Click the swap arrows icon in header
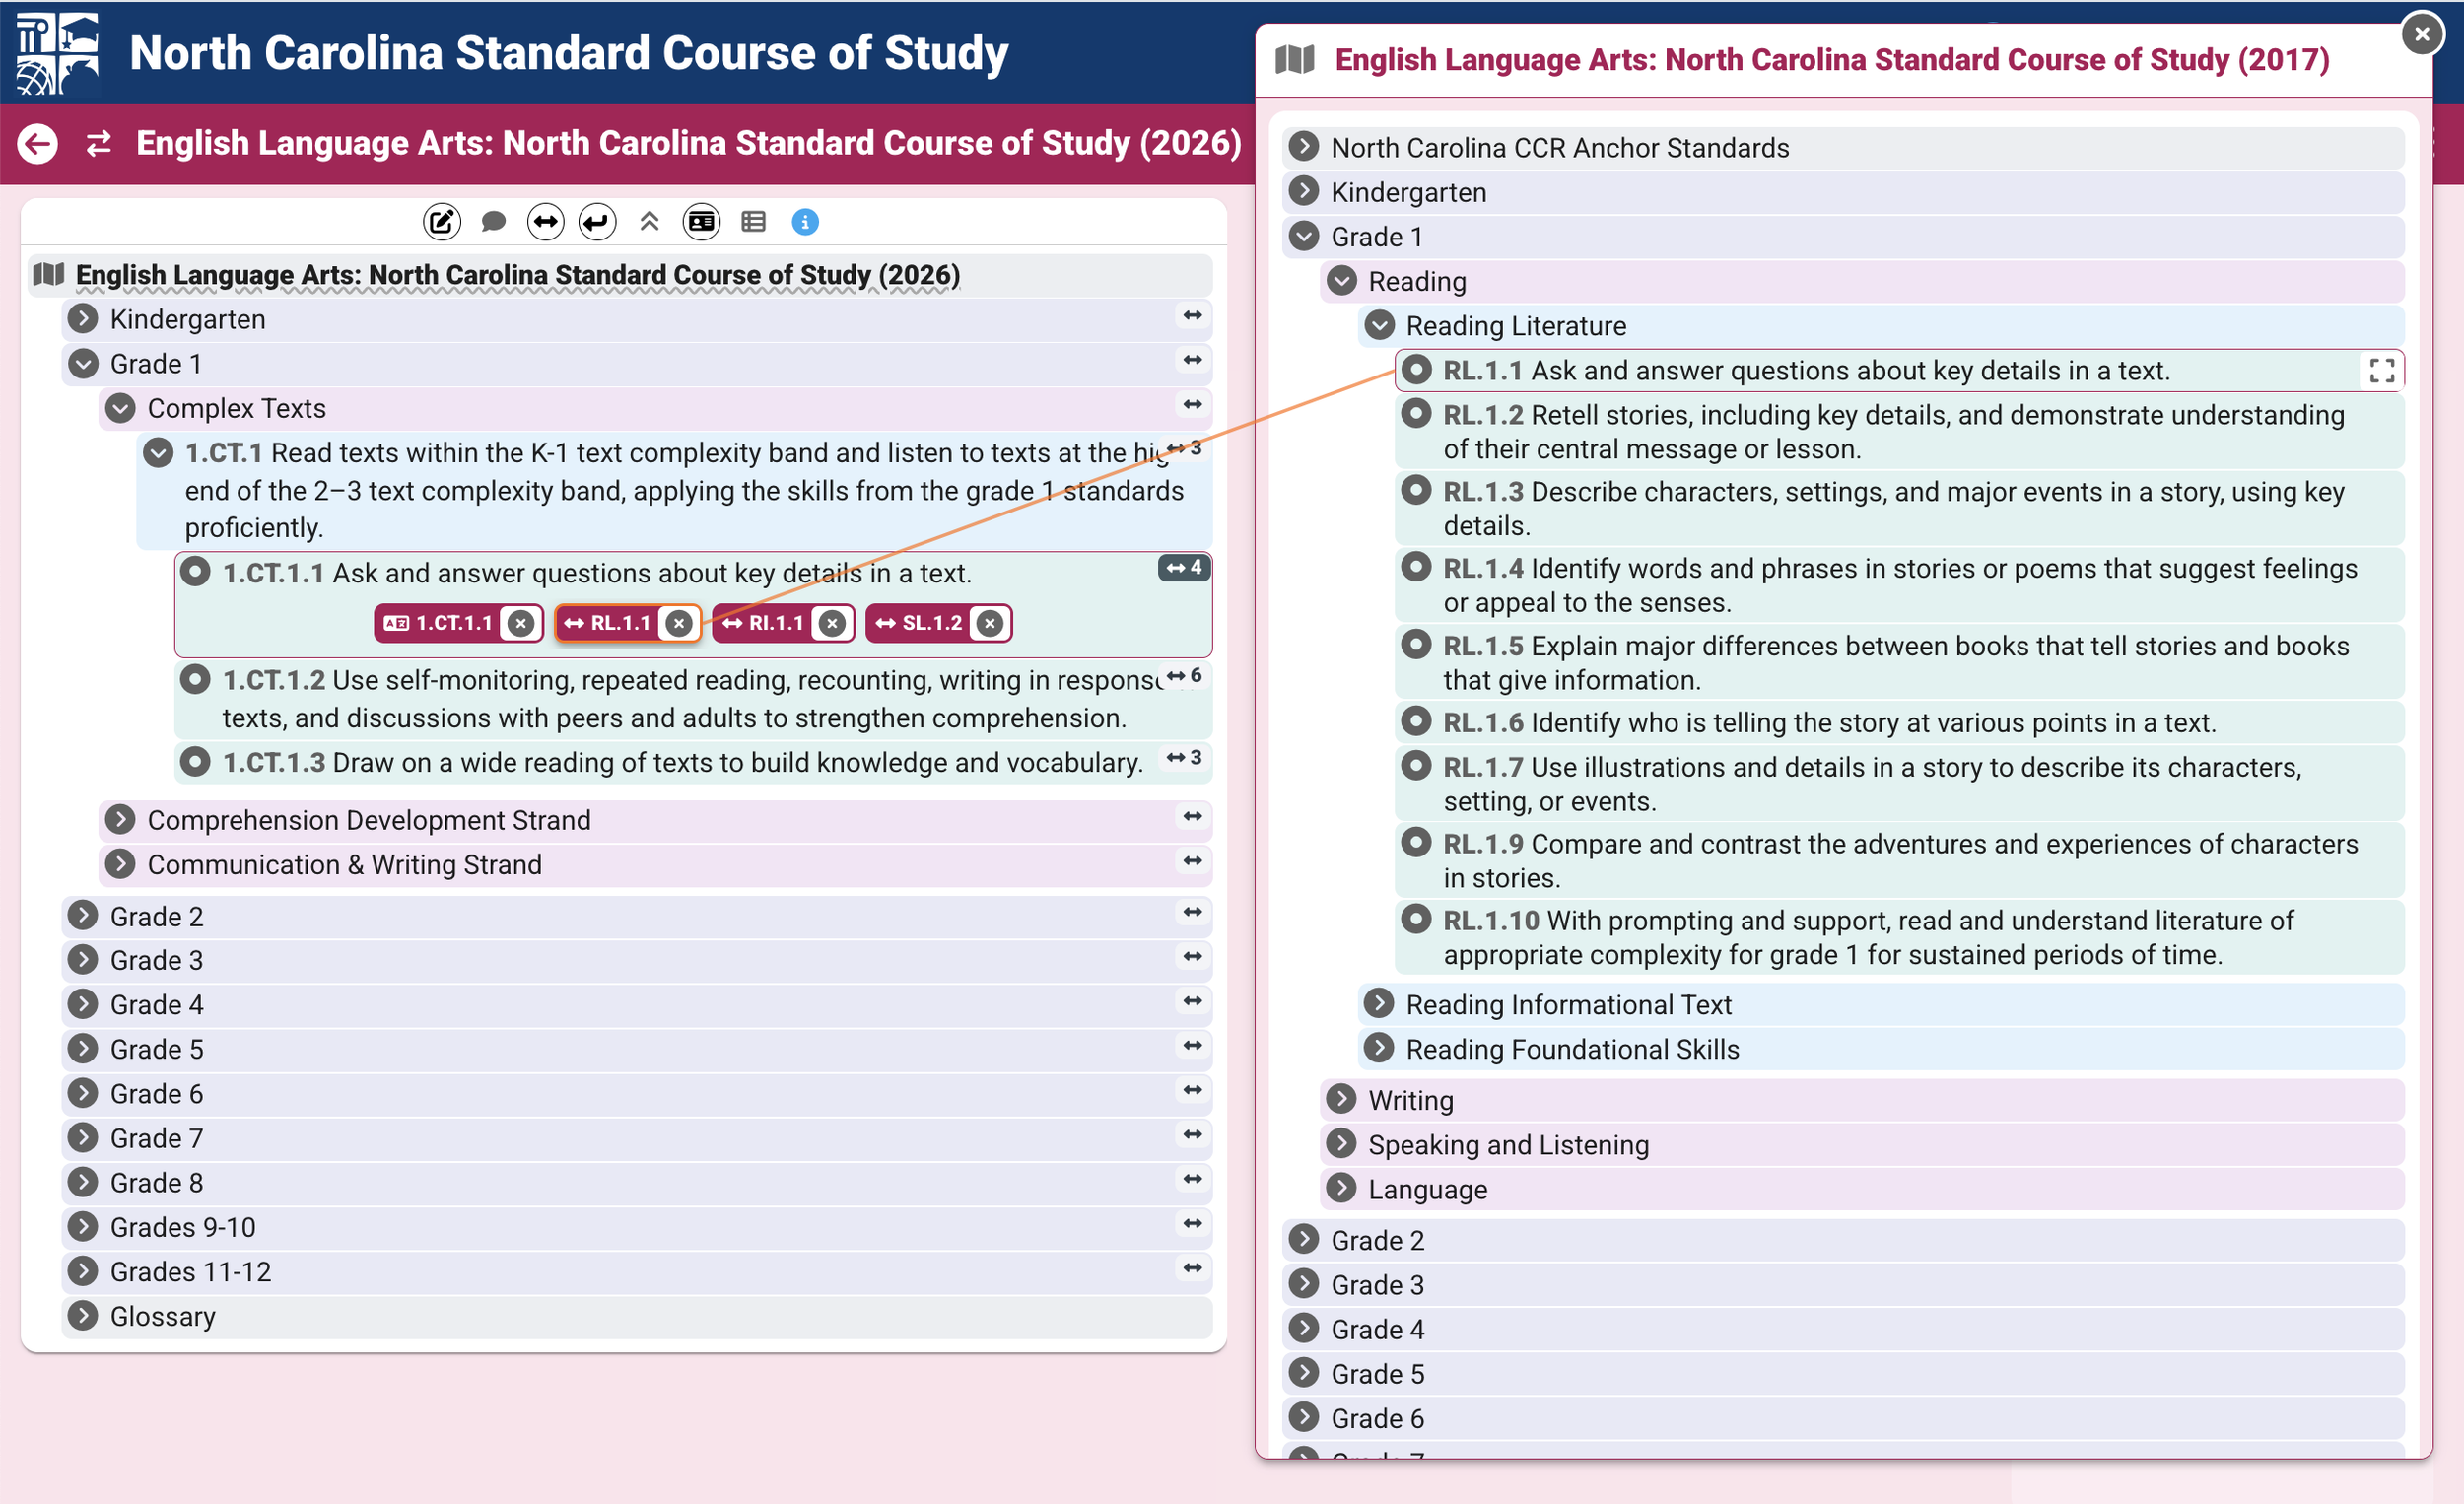Screen dimensions: 2464x1504 tap(98, 144)
